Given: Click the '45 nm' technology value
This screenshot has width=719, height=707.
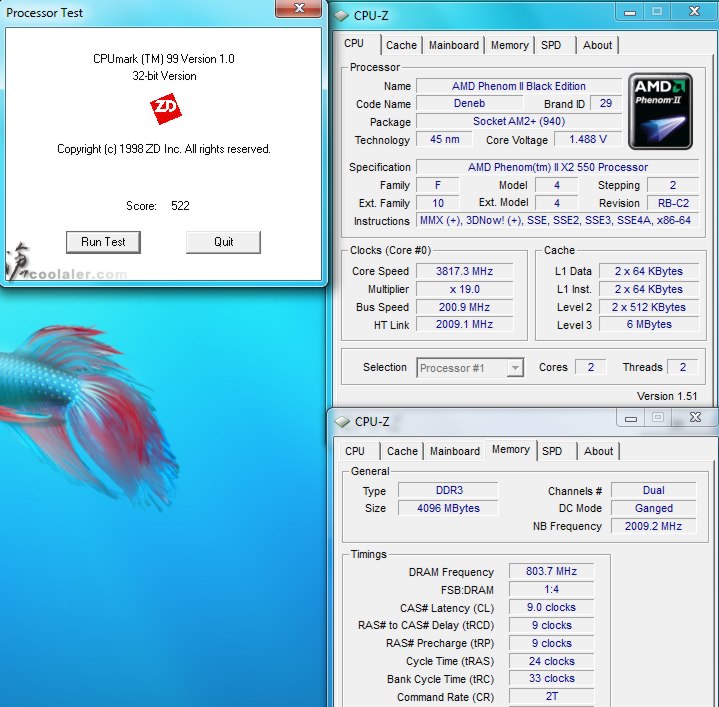Looking at the screenshot, I should pyautogui.click(x=444, y=139).
